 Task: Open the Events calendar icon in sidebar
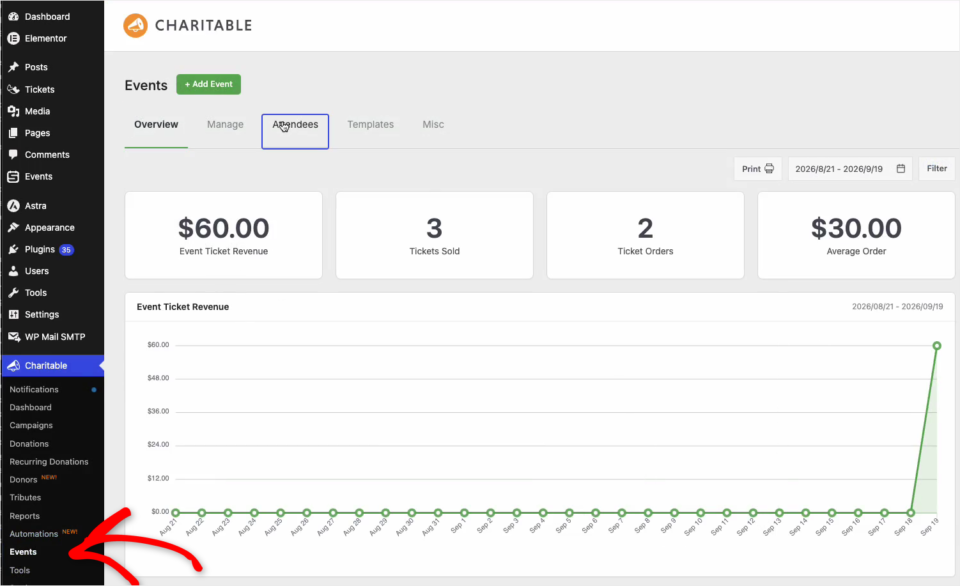[13, 176]
